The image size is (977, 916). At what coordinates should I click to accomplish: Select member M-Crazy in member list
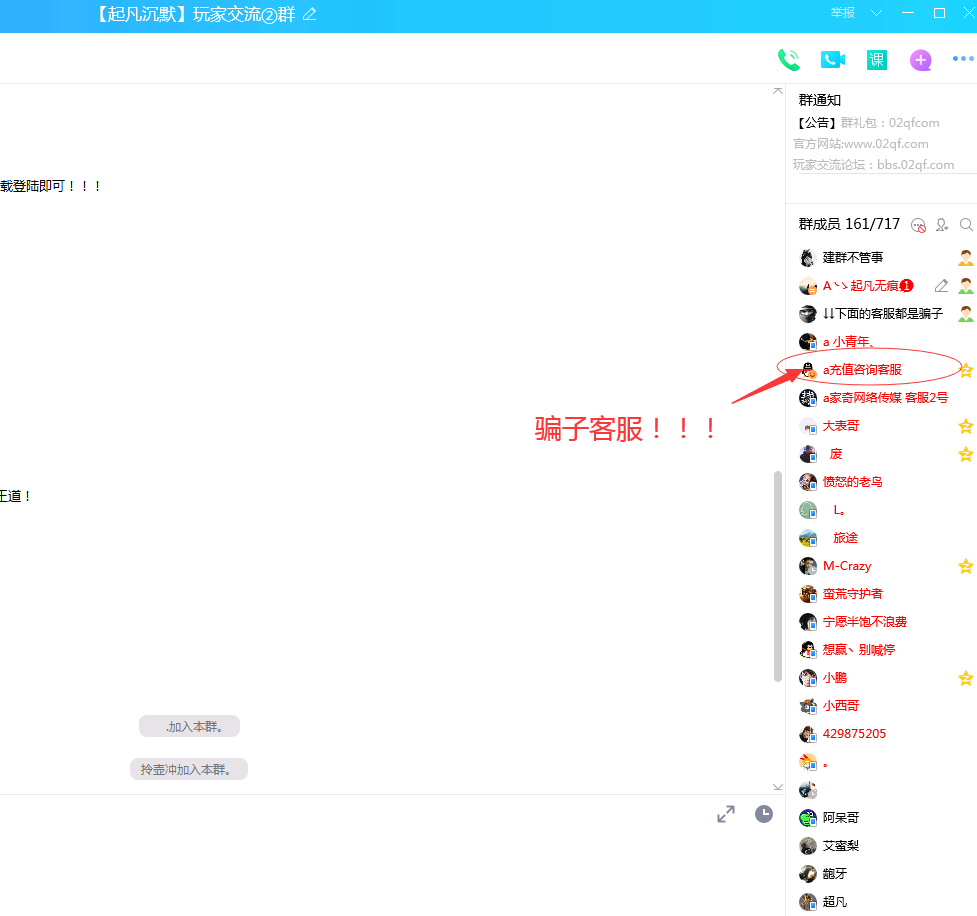pyautogui.click(x=846, y=566)
